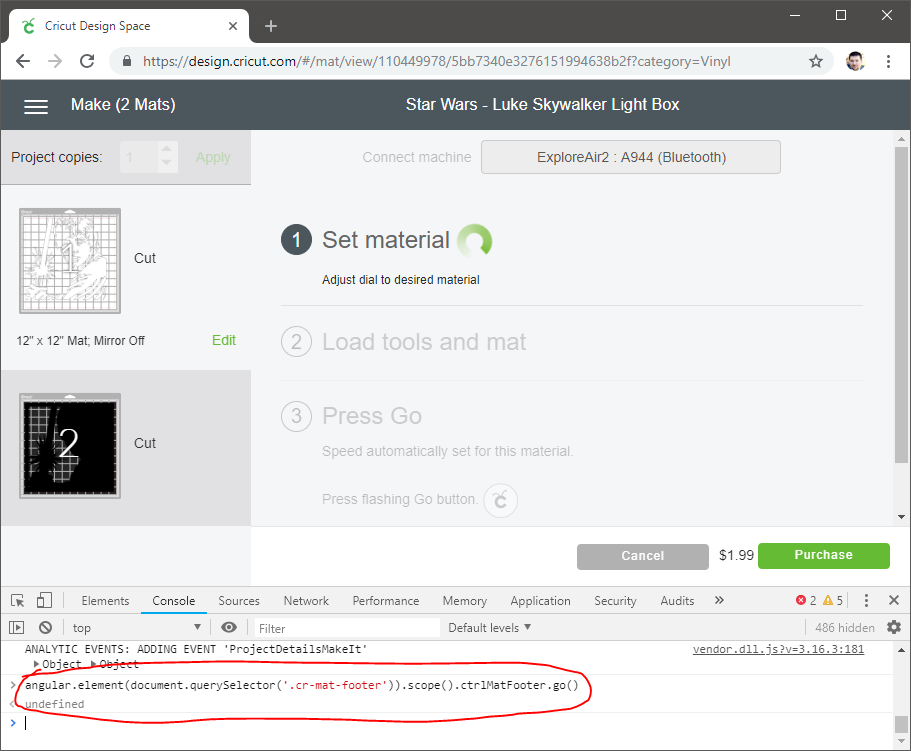Open the DevTools three-dot customize menu
The height and width of the screenshot is (751, 911).
tap(866, 601)
